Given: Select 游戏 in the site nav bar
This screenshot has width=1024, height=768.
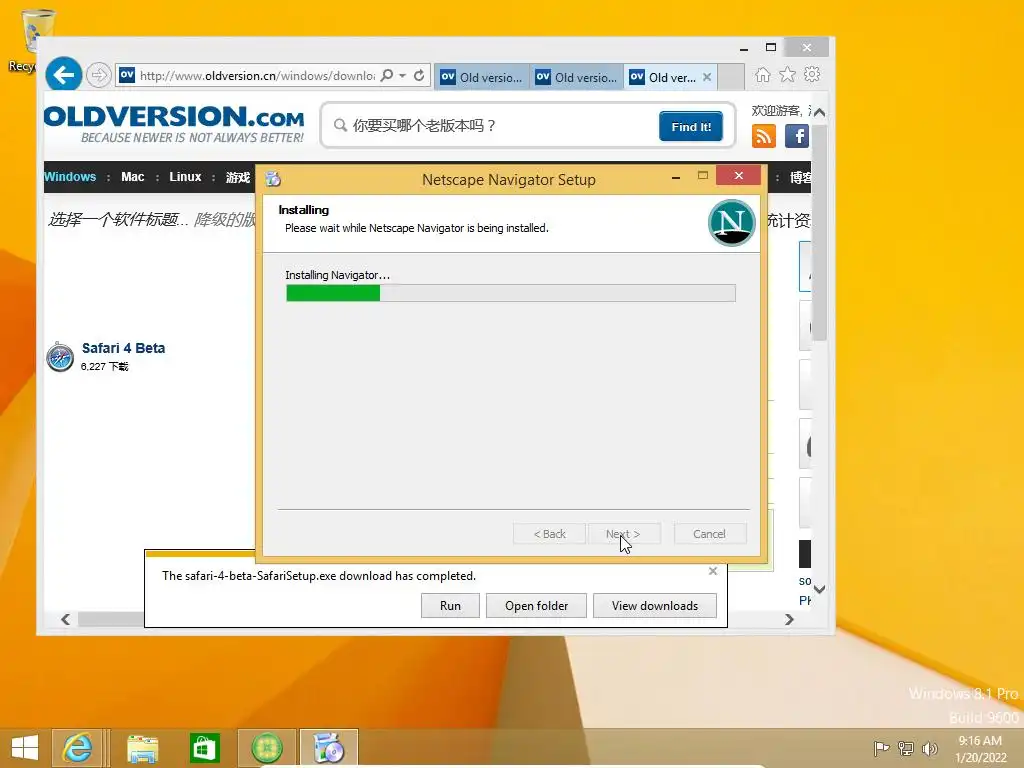Looking at the screenshot, I should point(238,177).
